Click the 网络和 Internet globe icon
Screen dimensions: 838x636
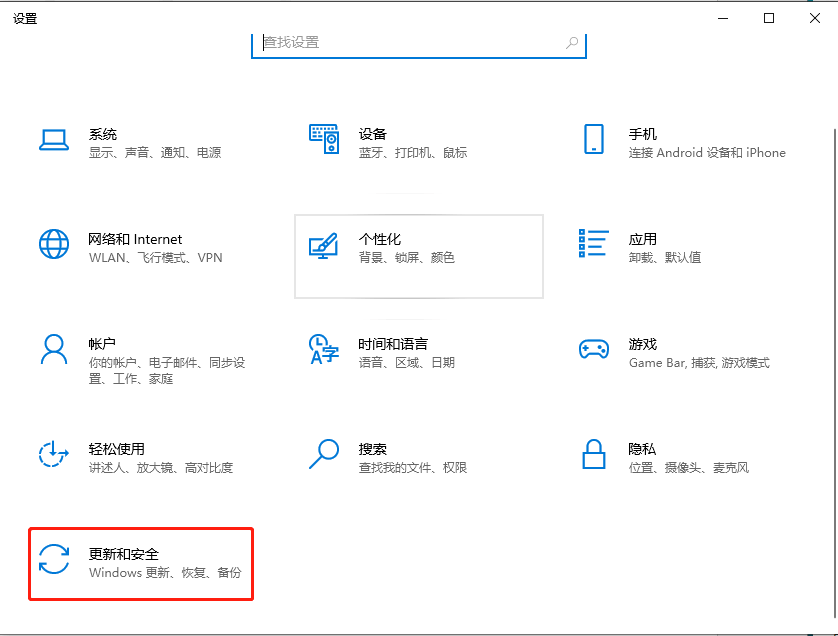tap(54, 245)
